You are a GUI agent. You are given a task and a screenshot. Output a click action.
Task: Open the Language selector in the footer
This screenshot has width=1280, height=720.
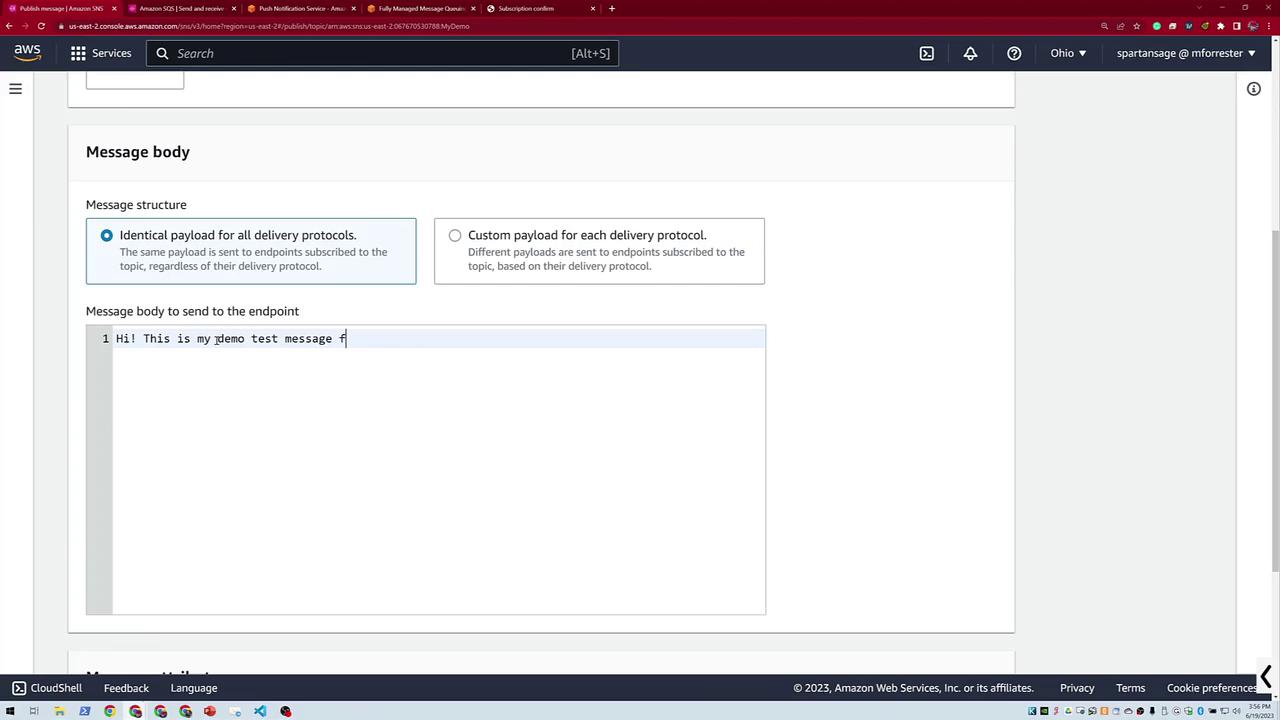tap(194, 688)
